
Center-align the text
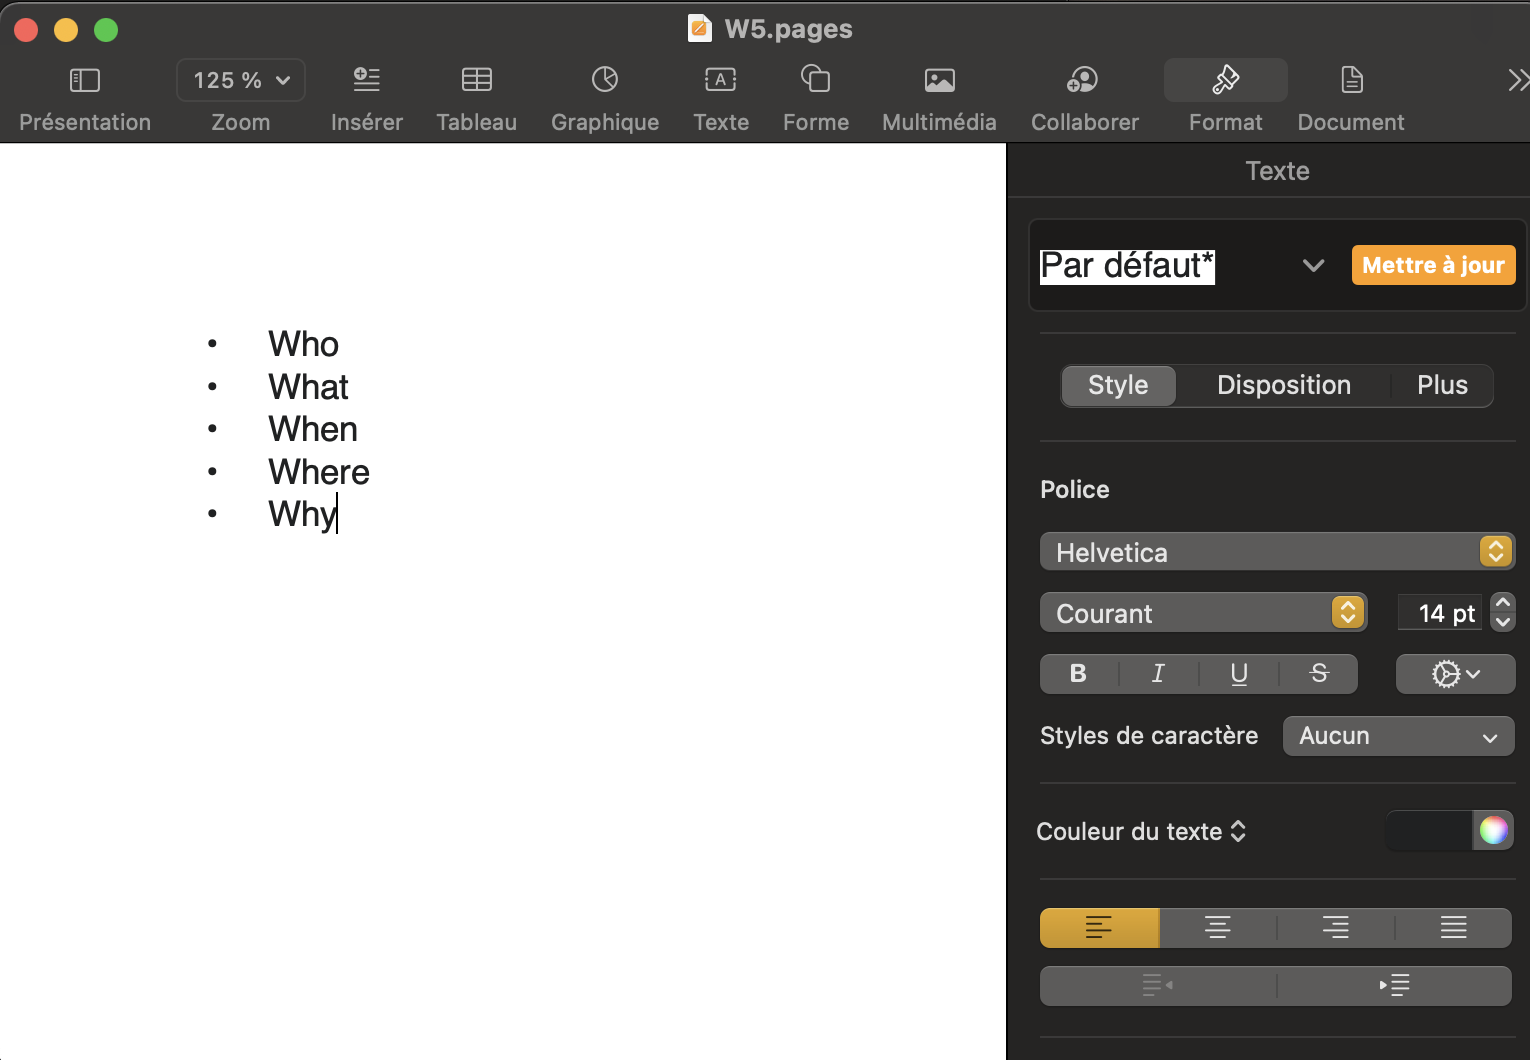coord(1217,928)
